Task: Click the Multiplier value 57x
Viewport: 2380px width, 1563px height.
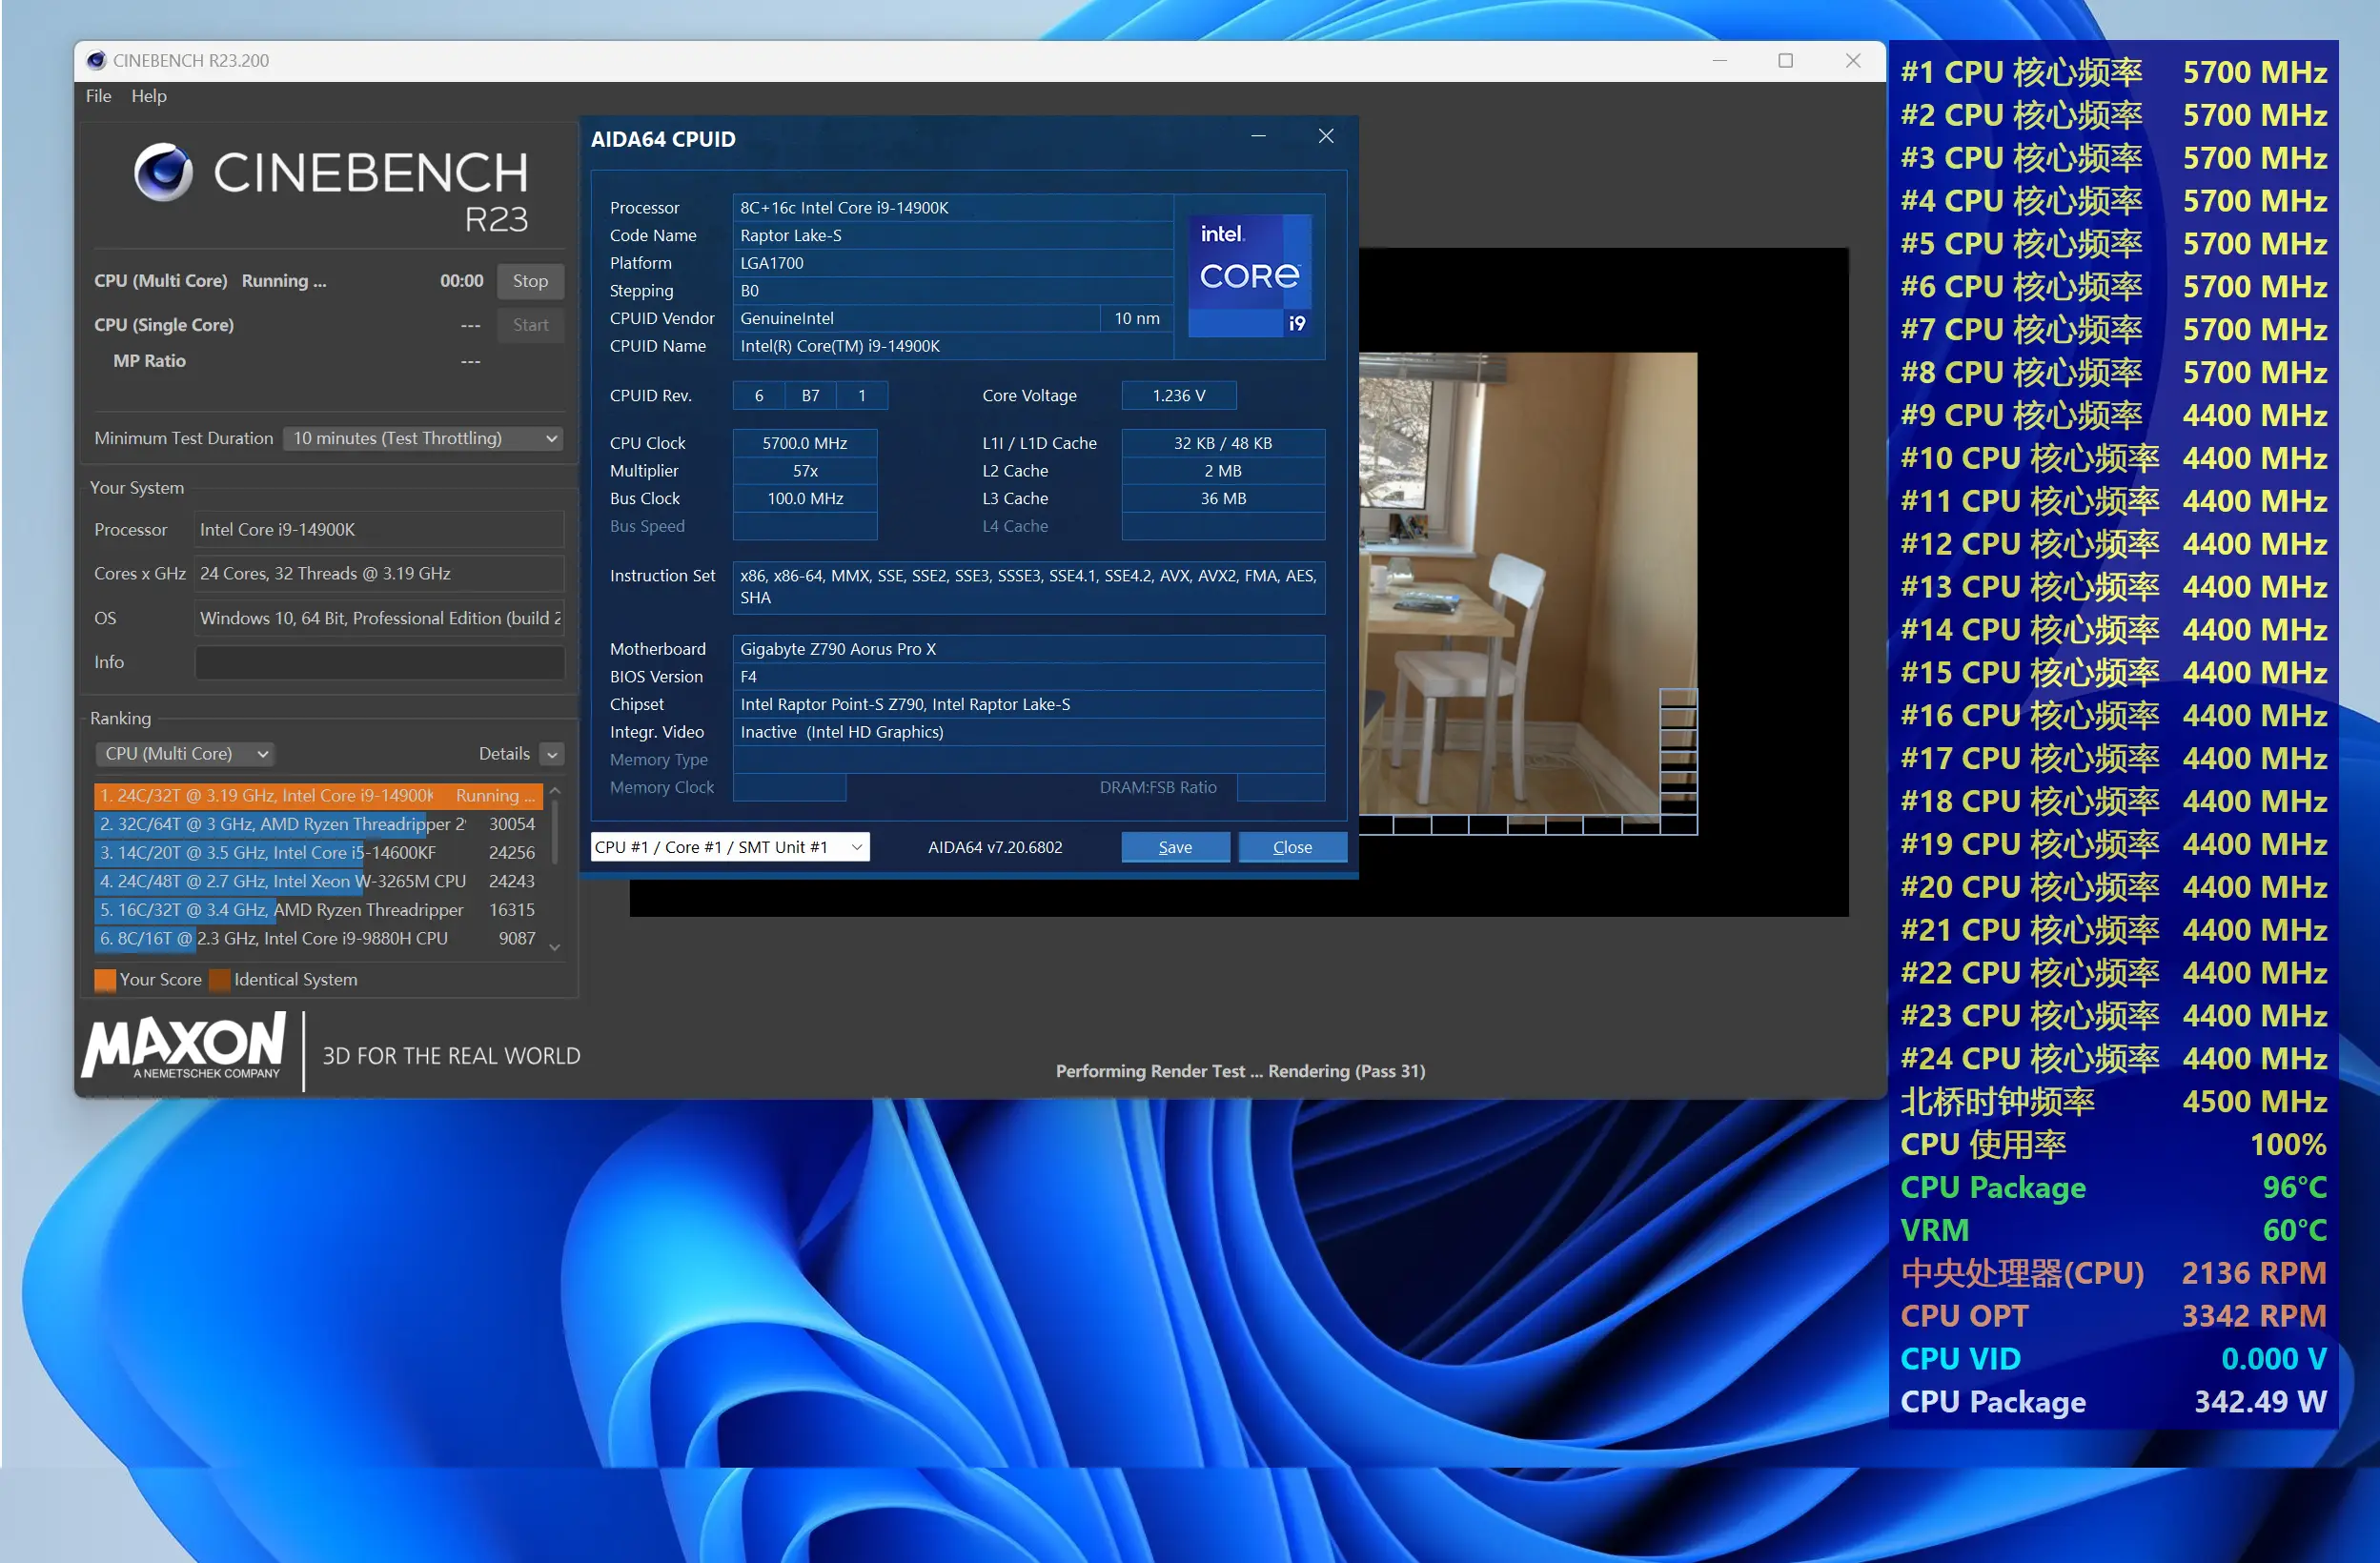Action: pos(805,471)
